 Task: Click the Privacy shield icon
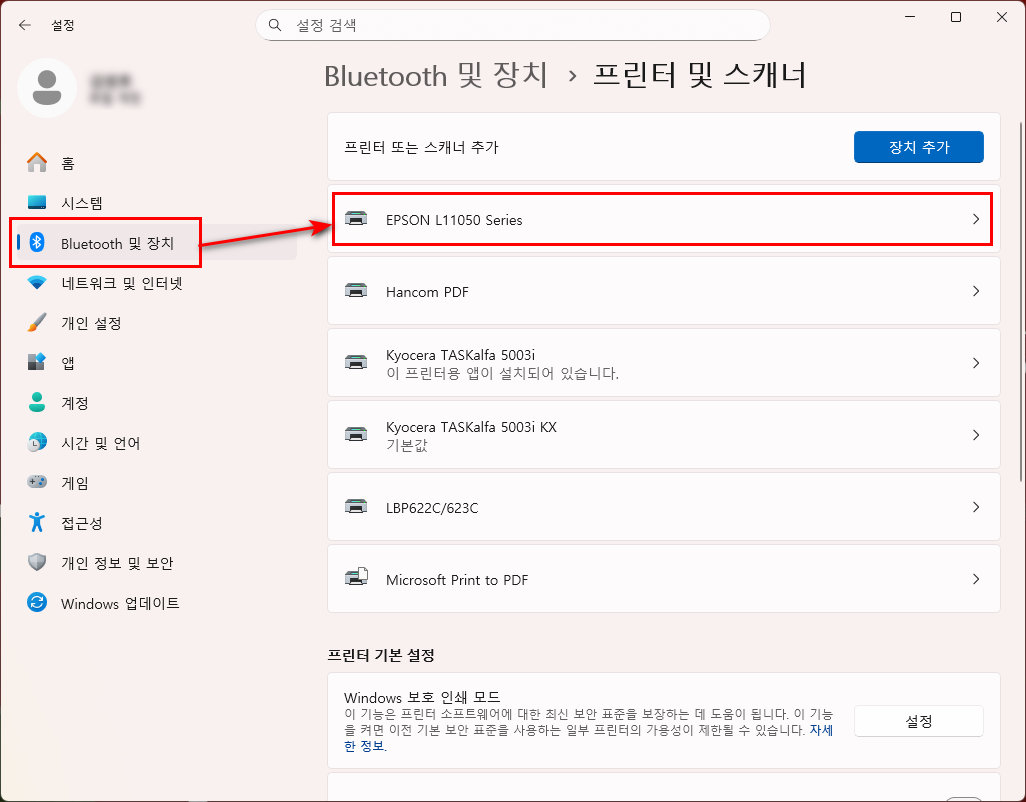pos(37,562)
